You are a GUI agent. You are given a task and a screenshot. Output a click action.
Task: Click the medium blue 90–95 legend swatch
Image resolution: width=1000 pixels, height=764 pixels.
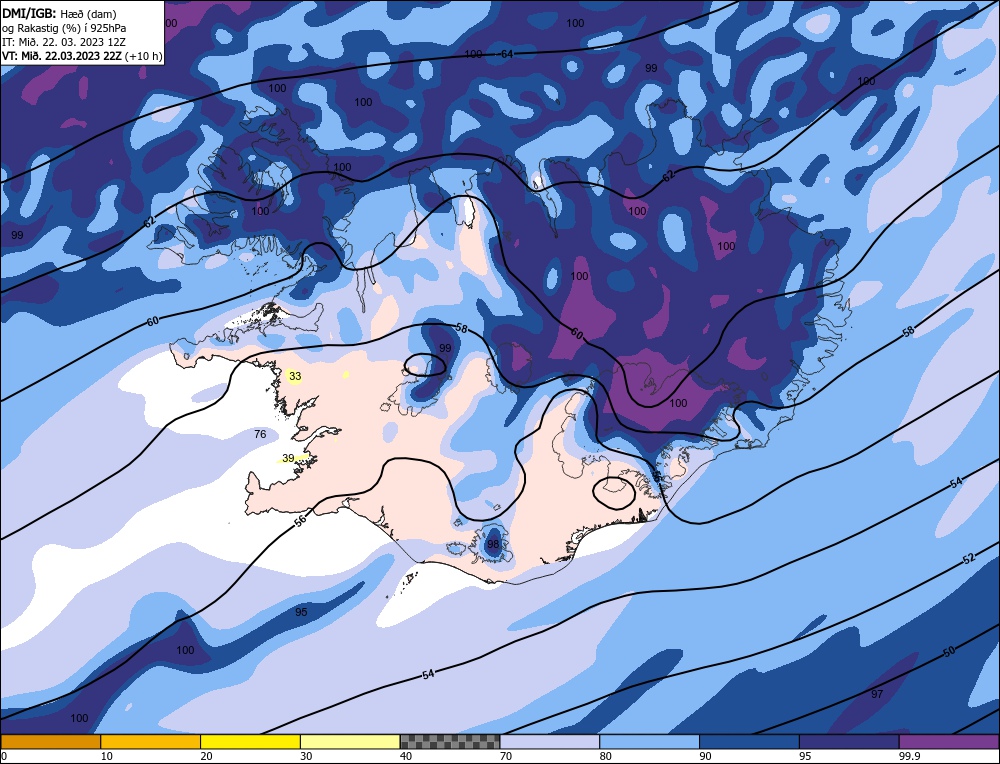point(749,741)
